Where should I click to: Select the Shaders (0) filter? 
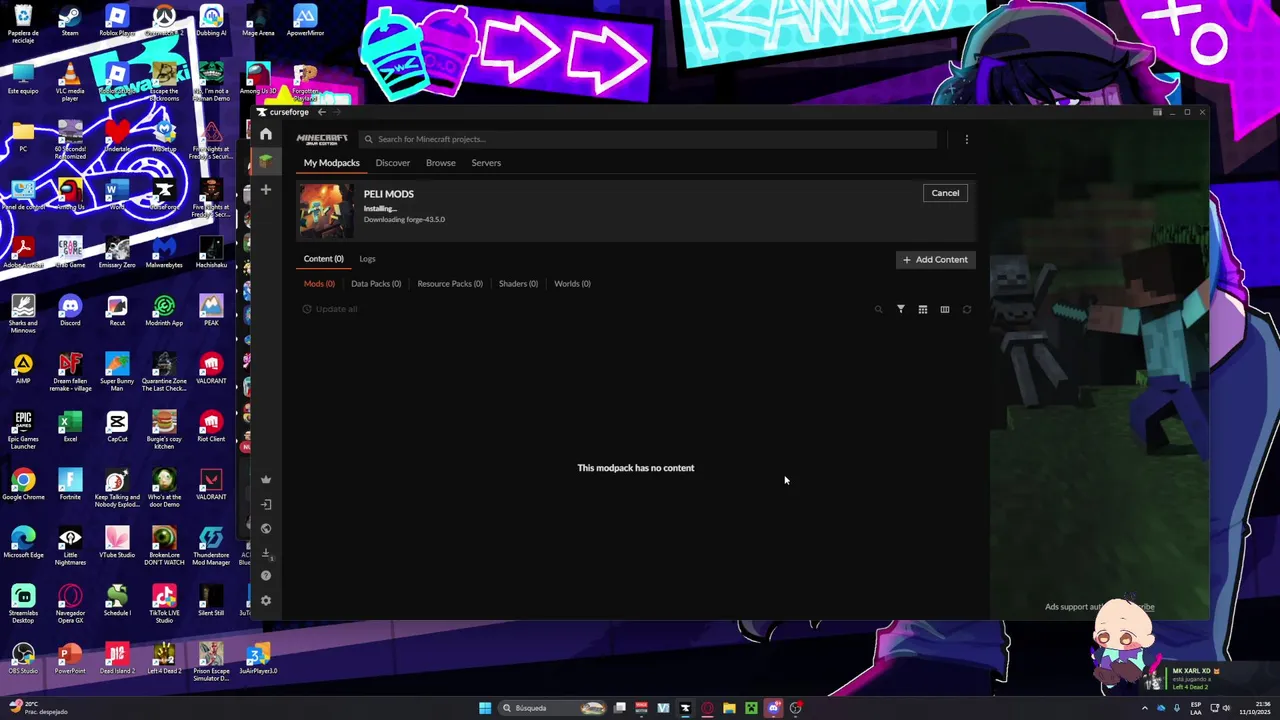pyautogui.click(x=518, y=284)
